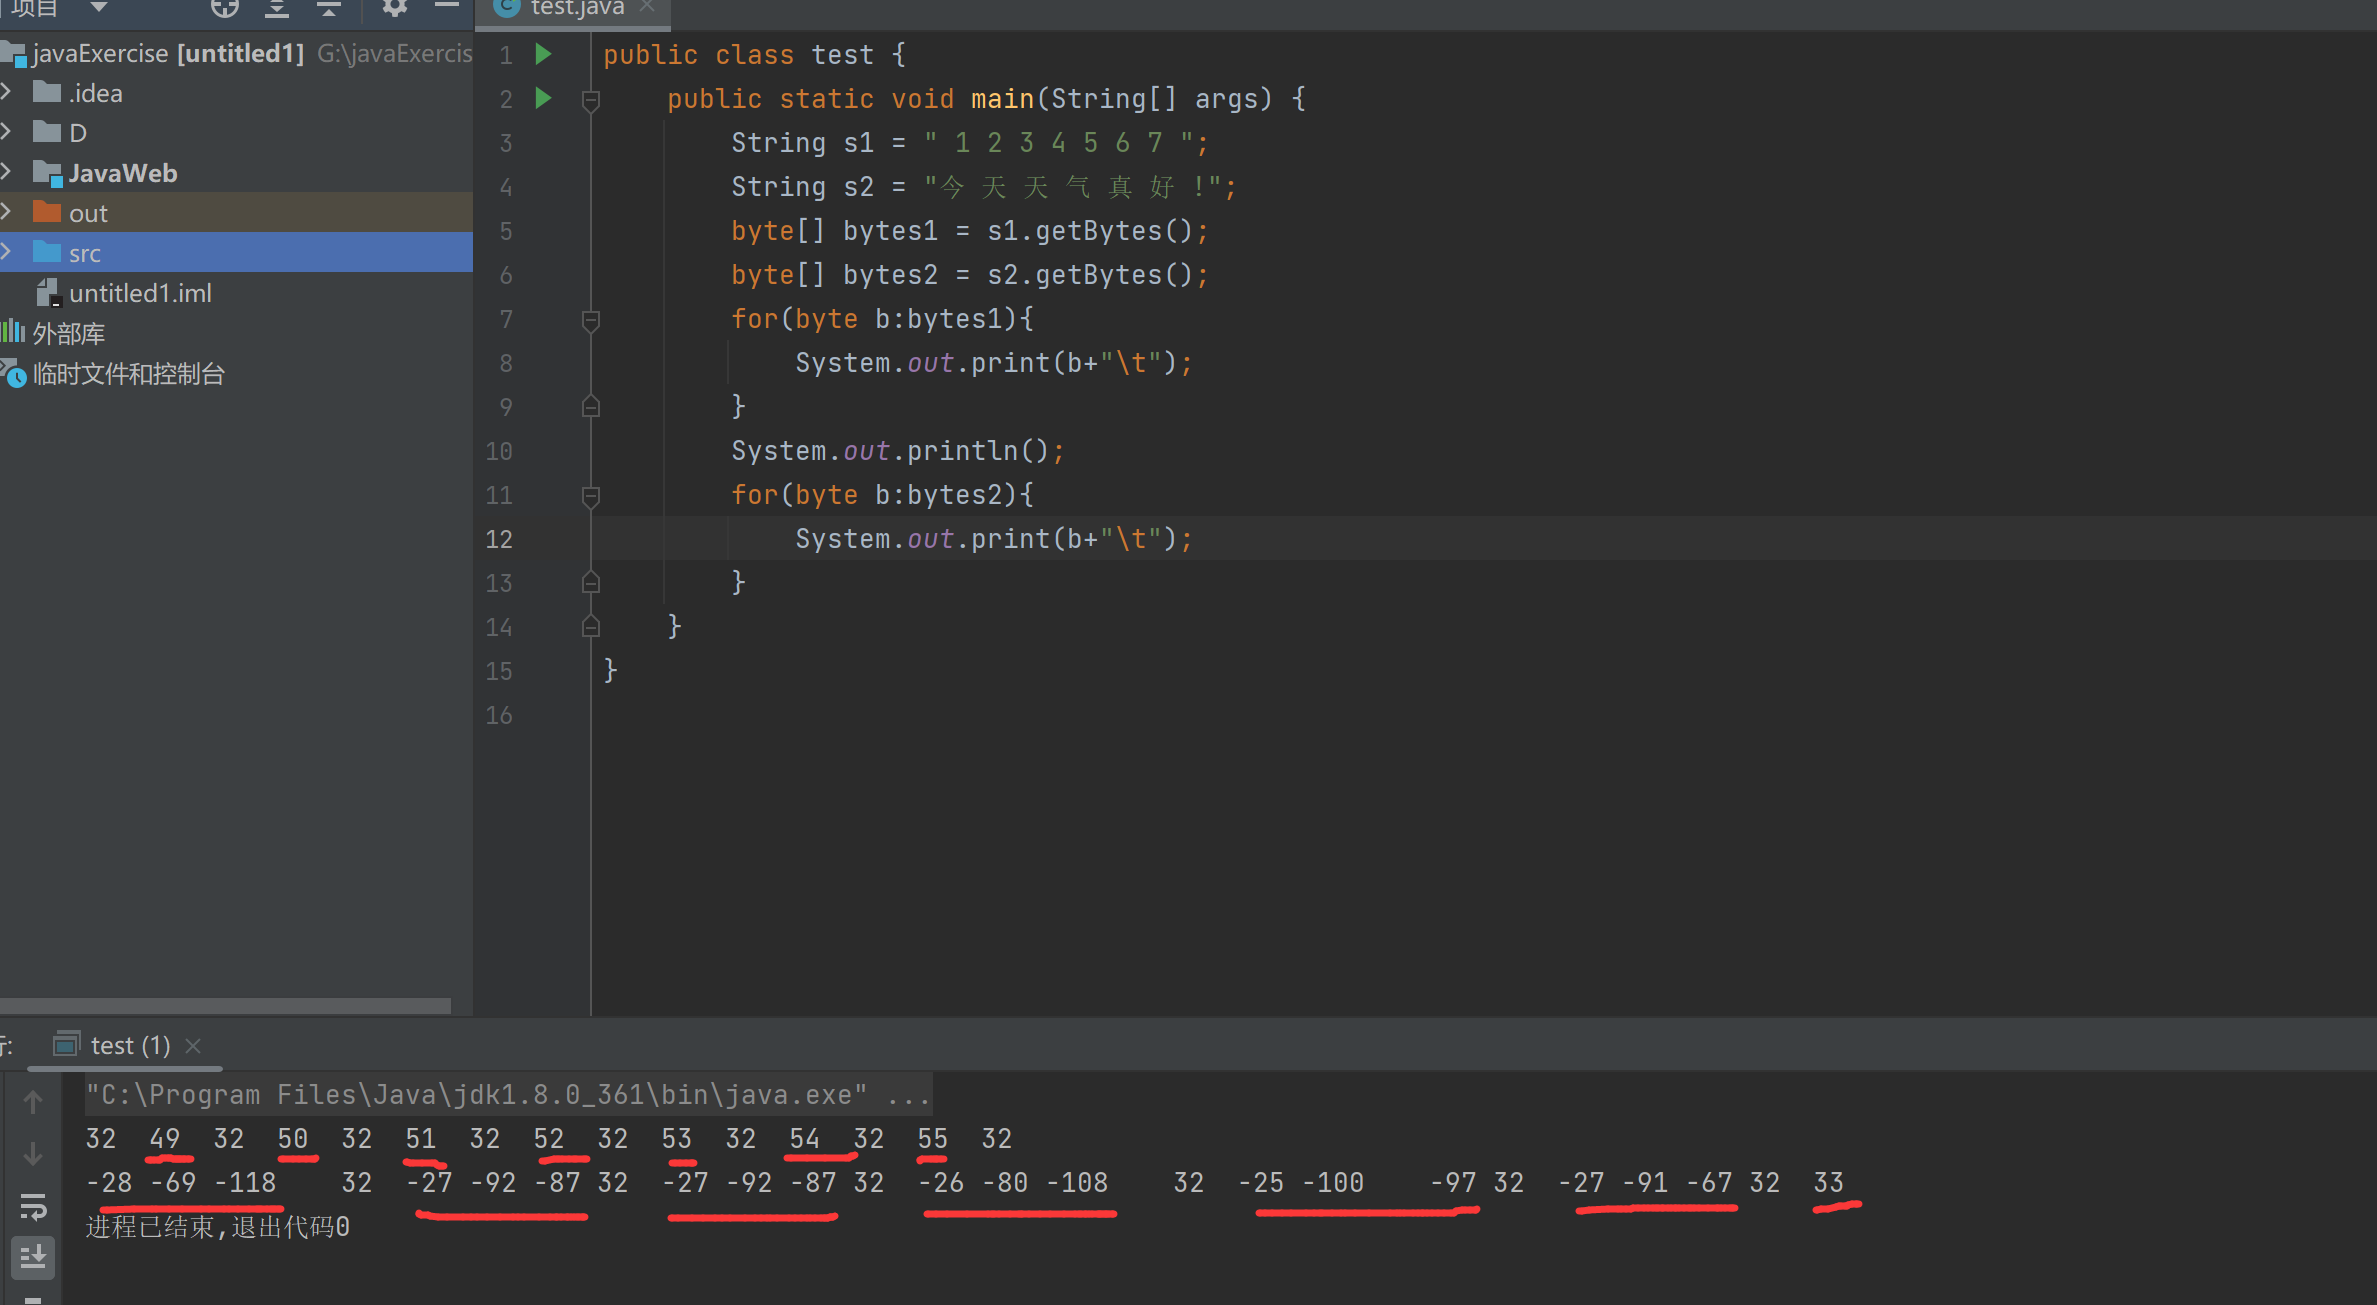Collapse all in project toolbar

tap(329, 8)
